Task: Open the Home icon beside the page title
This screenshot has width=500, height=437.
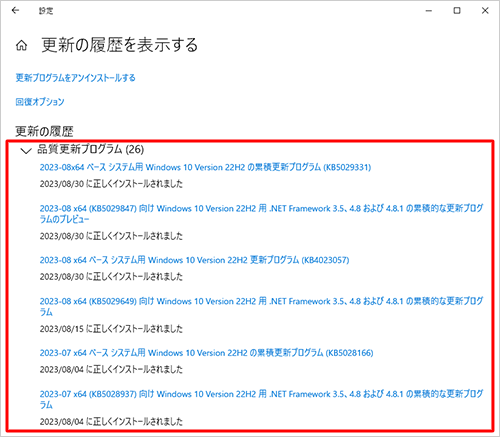Action: pos(22,46)
